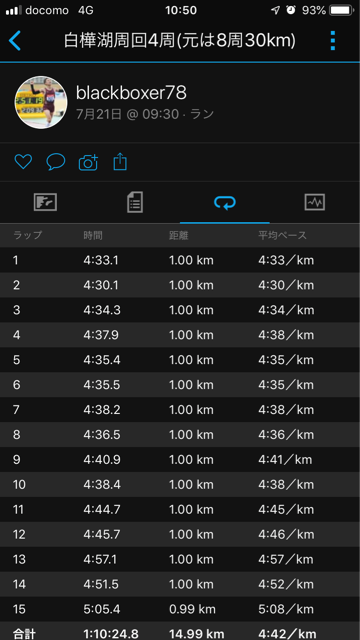Open the three-dot more options menu
Screen dimensions: 360x640
[x=333, y=41]
